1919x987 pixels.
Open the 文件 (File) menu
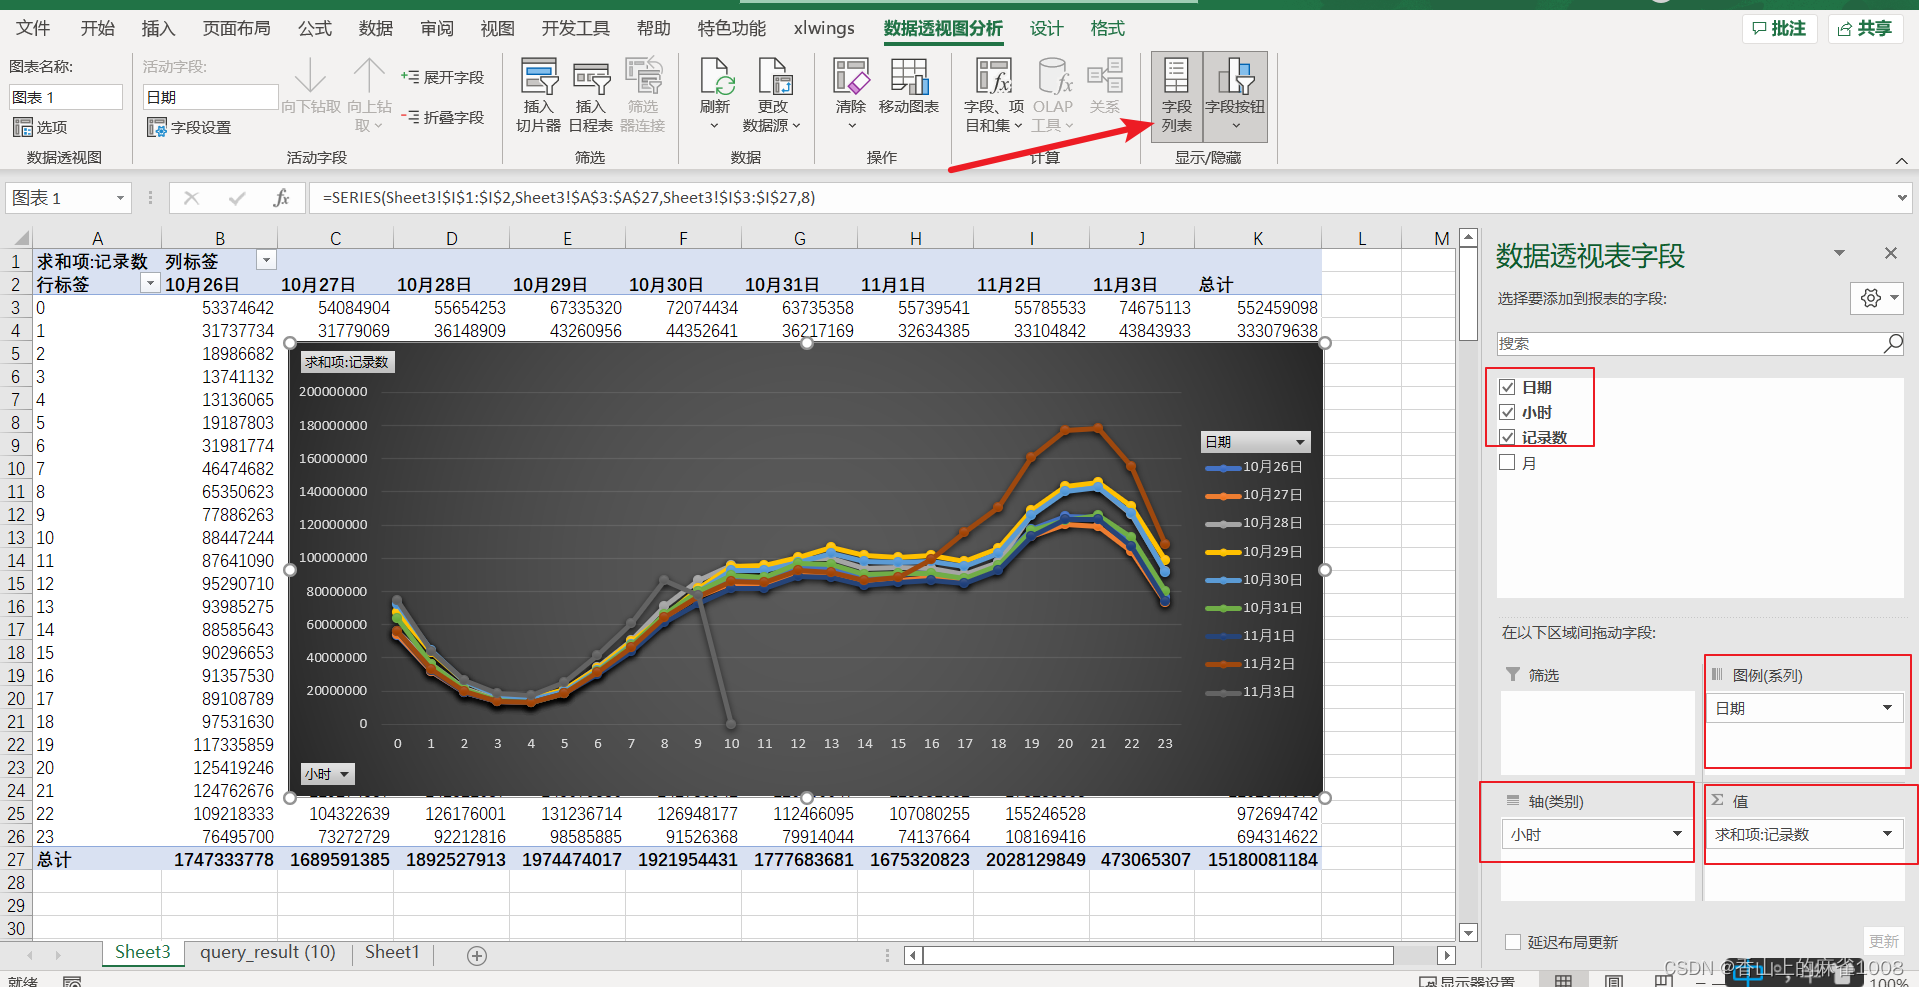coord(33,28)
